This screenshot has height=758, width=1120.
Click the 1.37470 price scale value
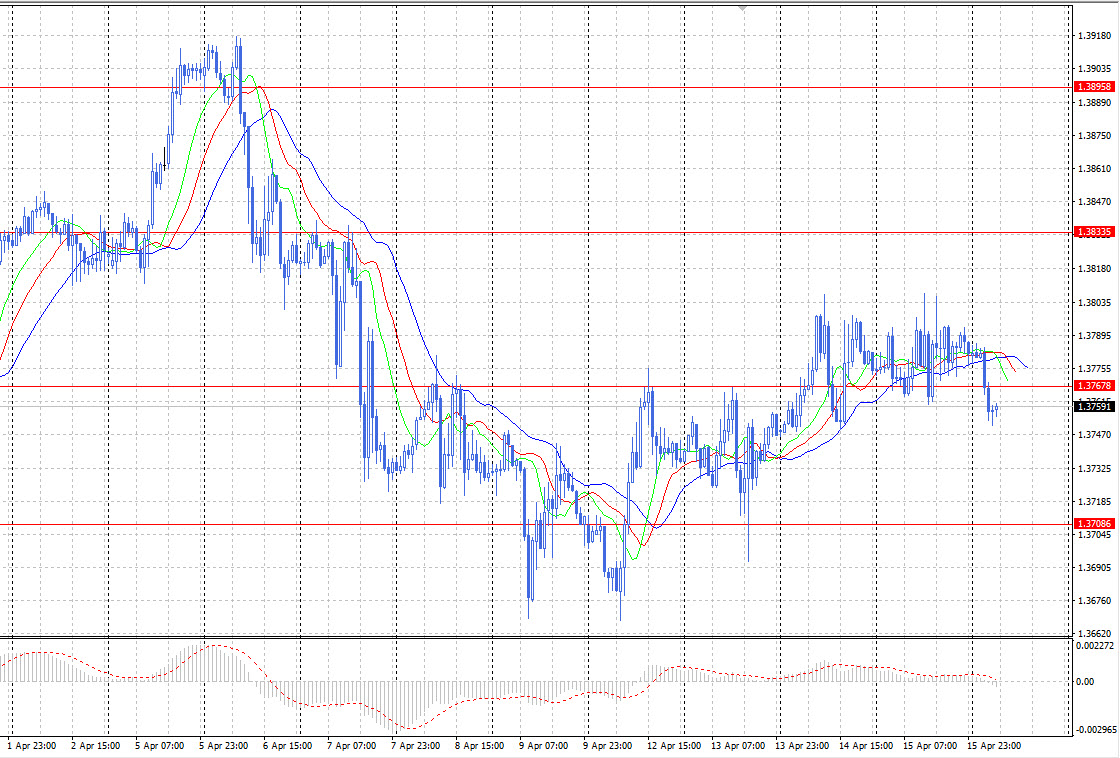pyautogui.click(x=1094, y=434)
